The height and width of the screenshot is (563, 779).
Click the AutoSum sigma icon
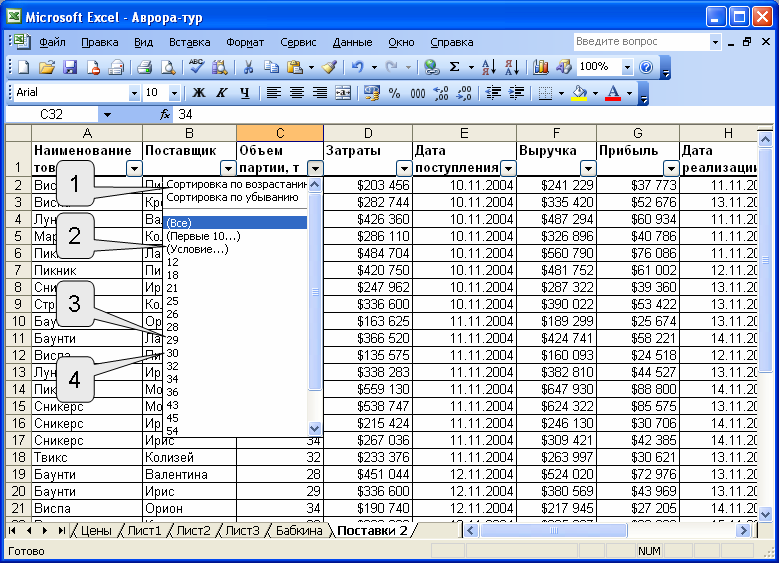point(454,67)
